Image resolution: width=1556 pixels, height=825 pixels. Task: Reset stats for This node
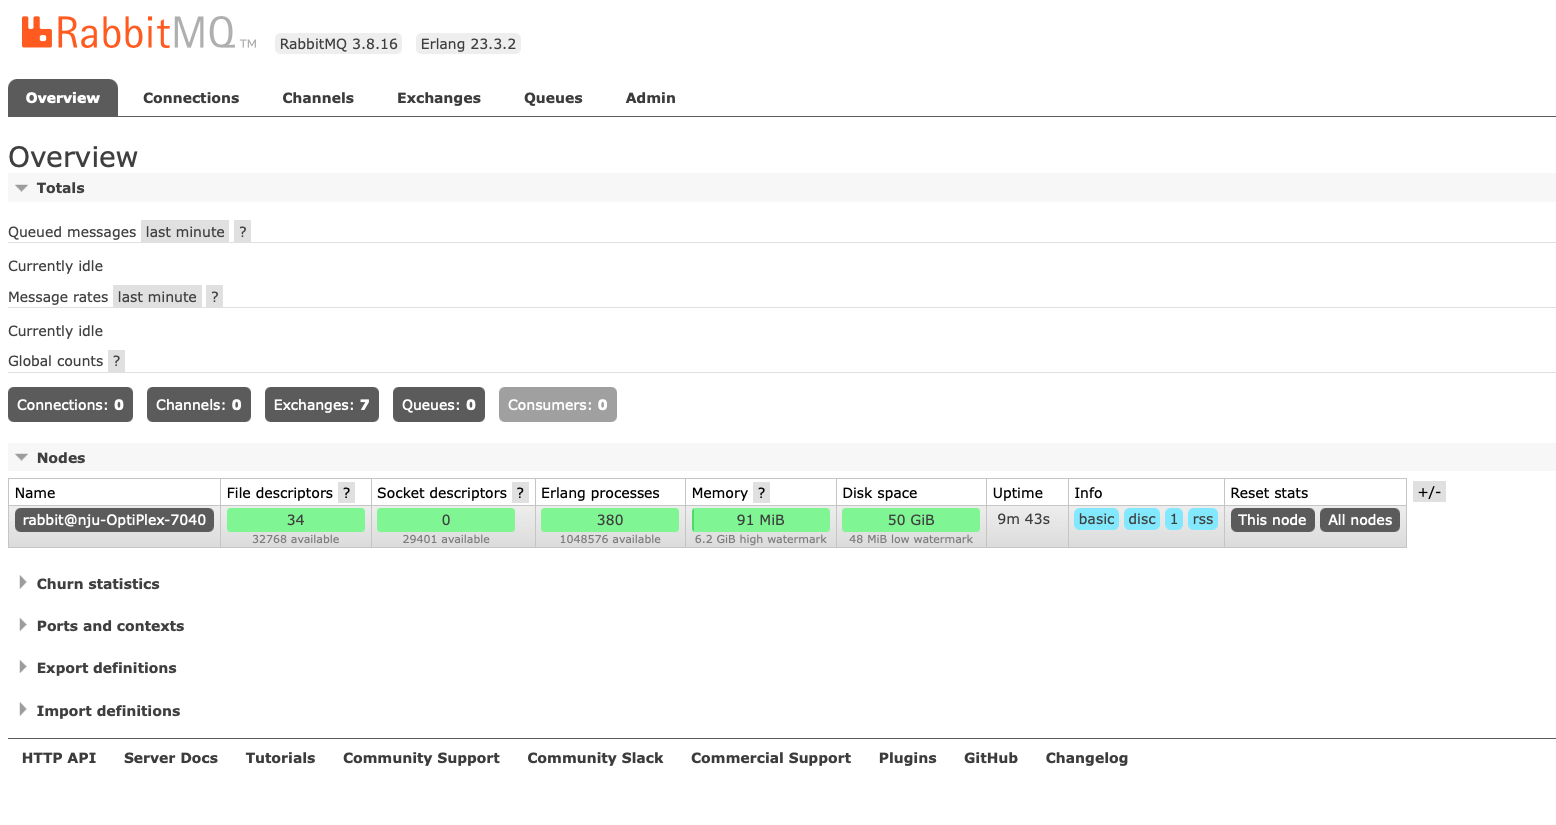[x=1272, y=520]
